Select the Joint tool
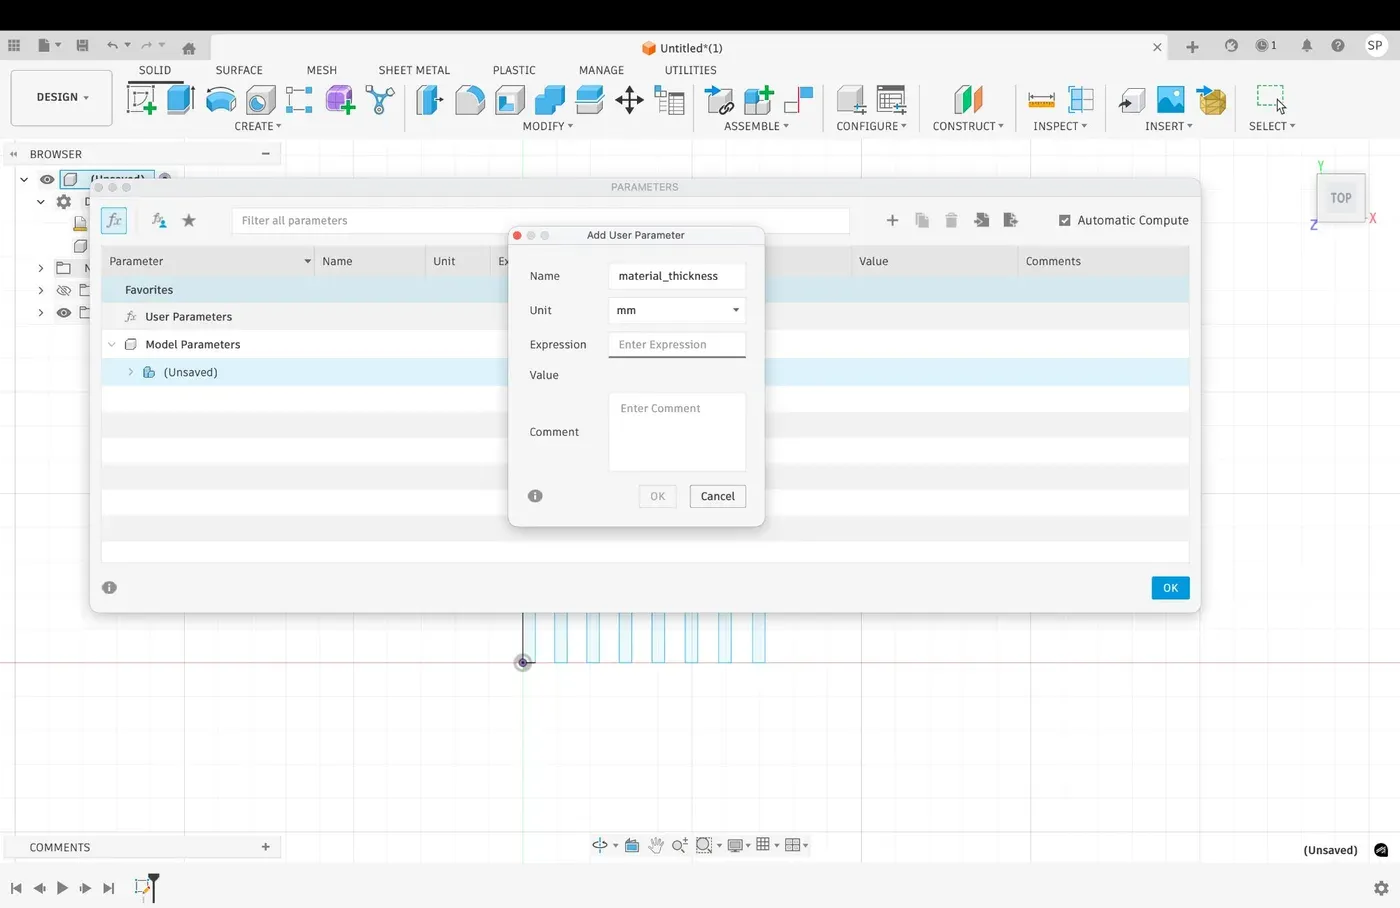This screenshot has height=908, width=1400. tap(798, 99)
